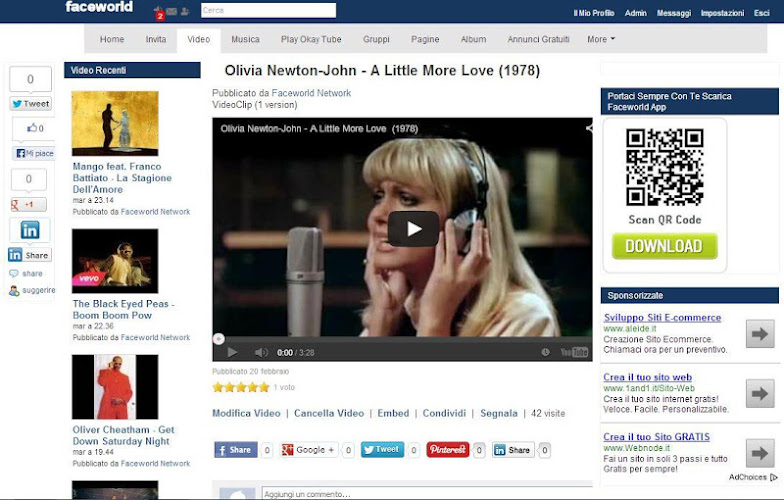Click the watch later clock icon in player

point(546,352)
